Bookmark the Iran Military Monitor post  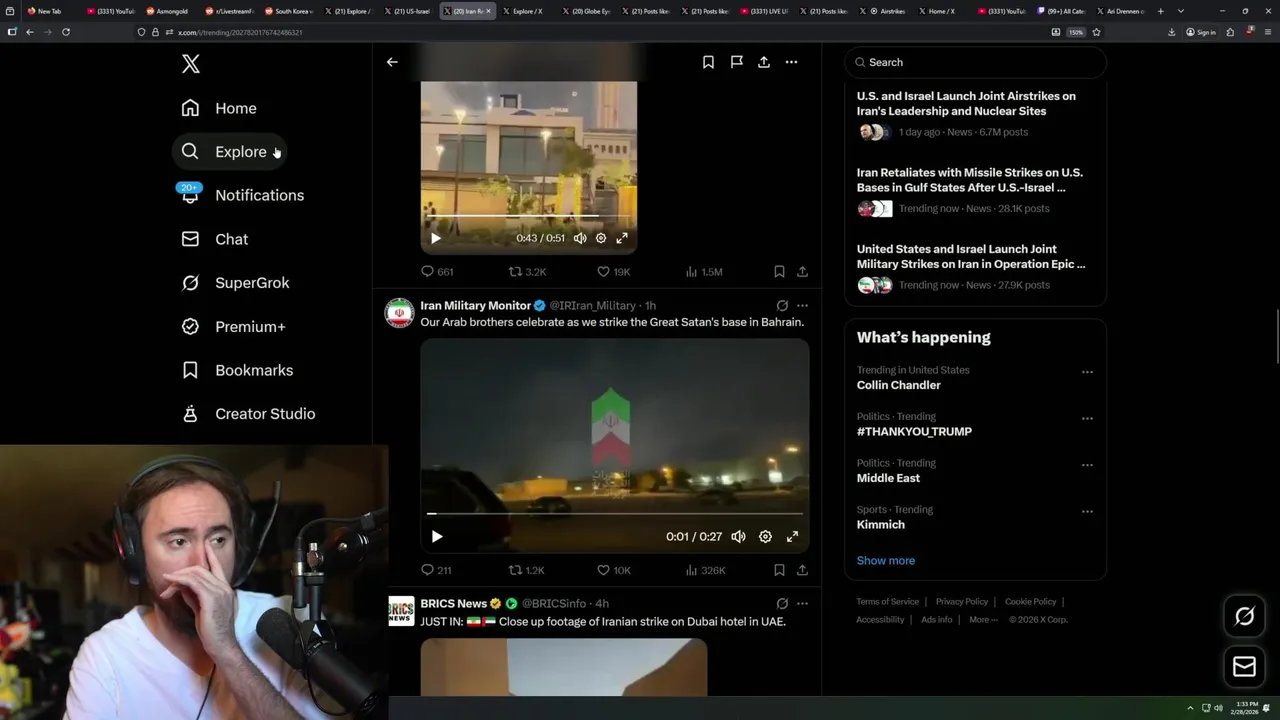779,570
